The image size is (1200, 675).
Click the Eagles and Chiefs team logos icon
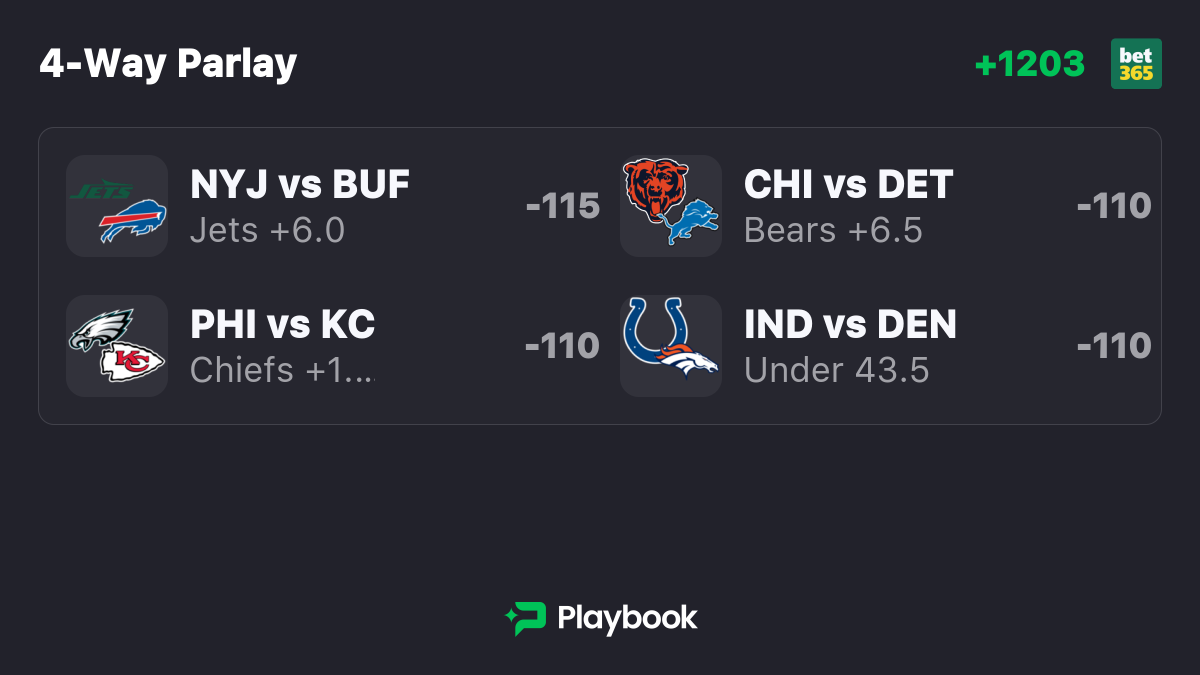click(117, 346)
